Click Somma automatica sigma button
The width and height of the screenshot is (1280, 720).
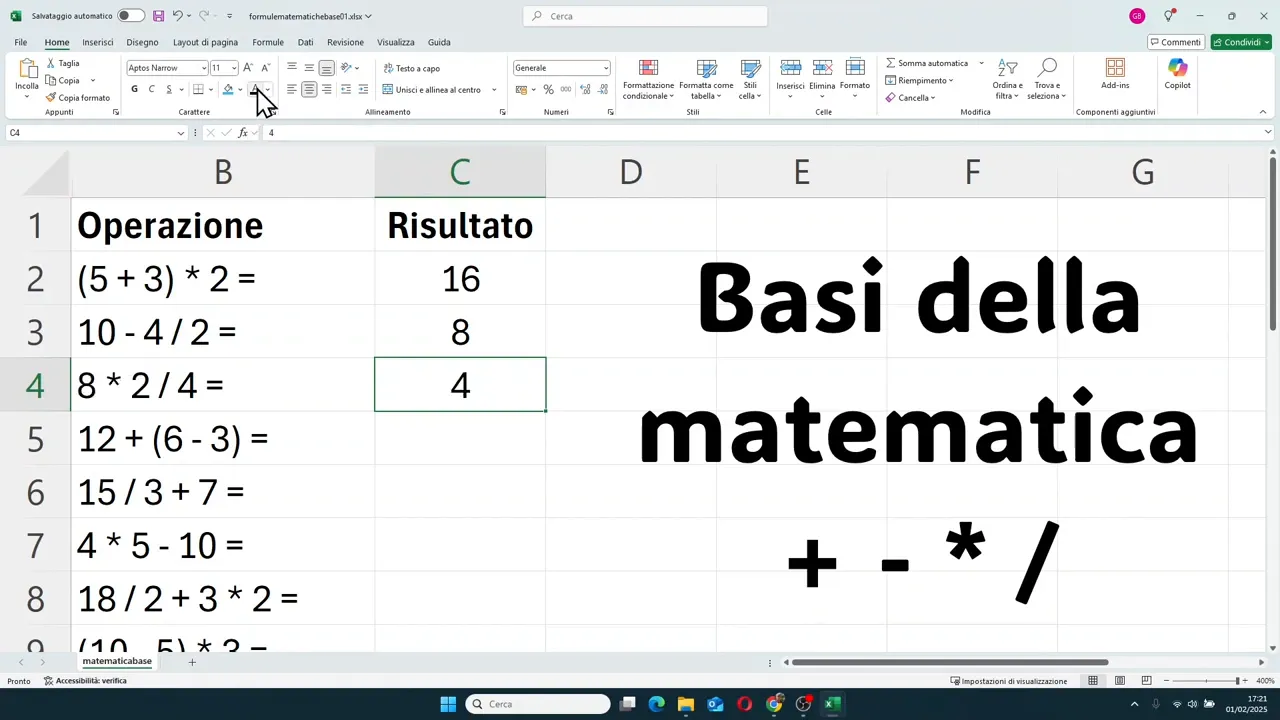coord(927,63)
